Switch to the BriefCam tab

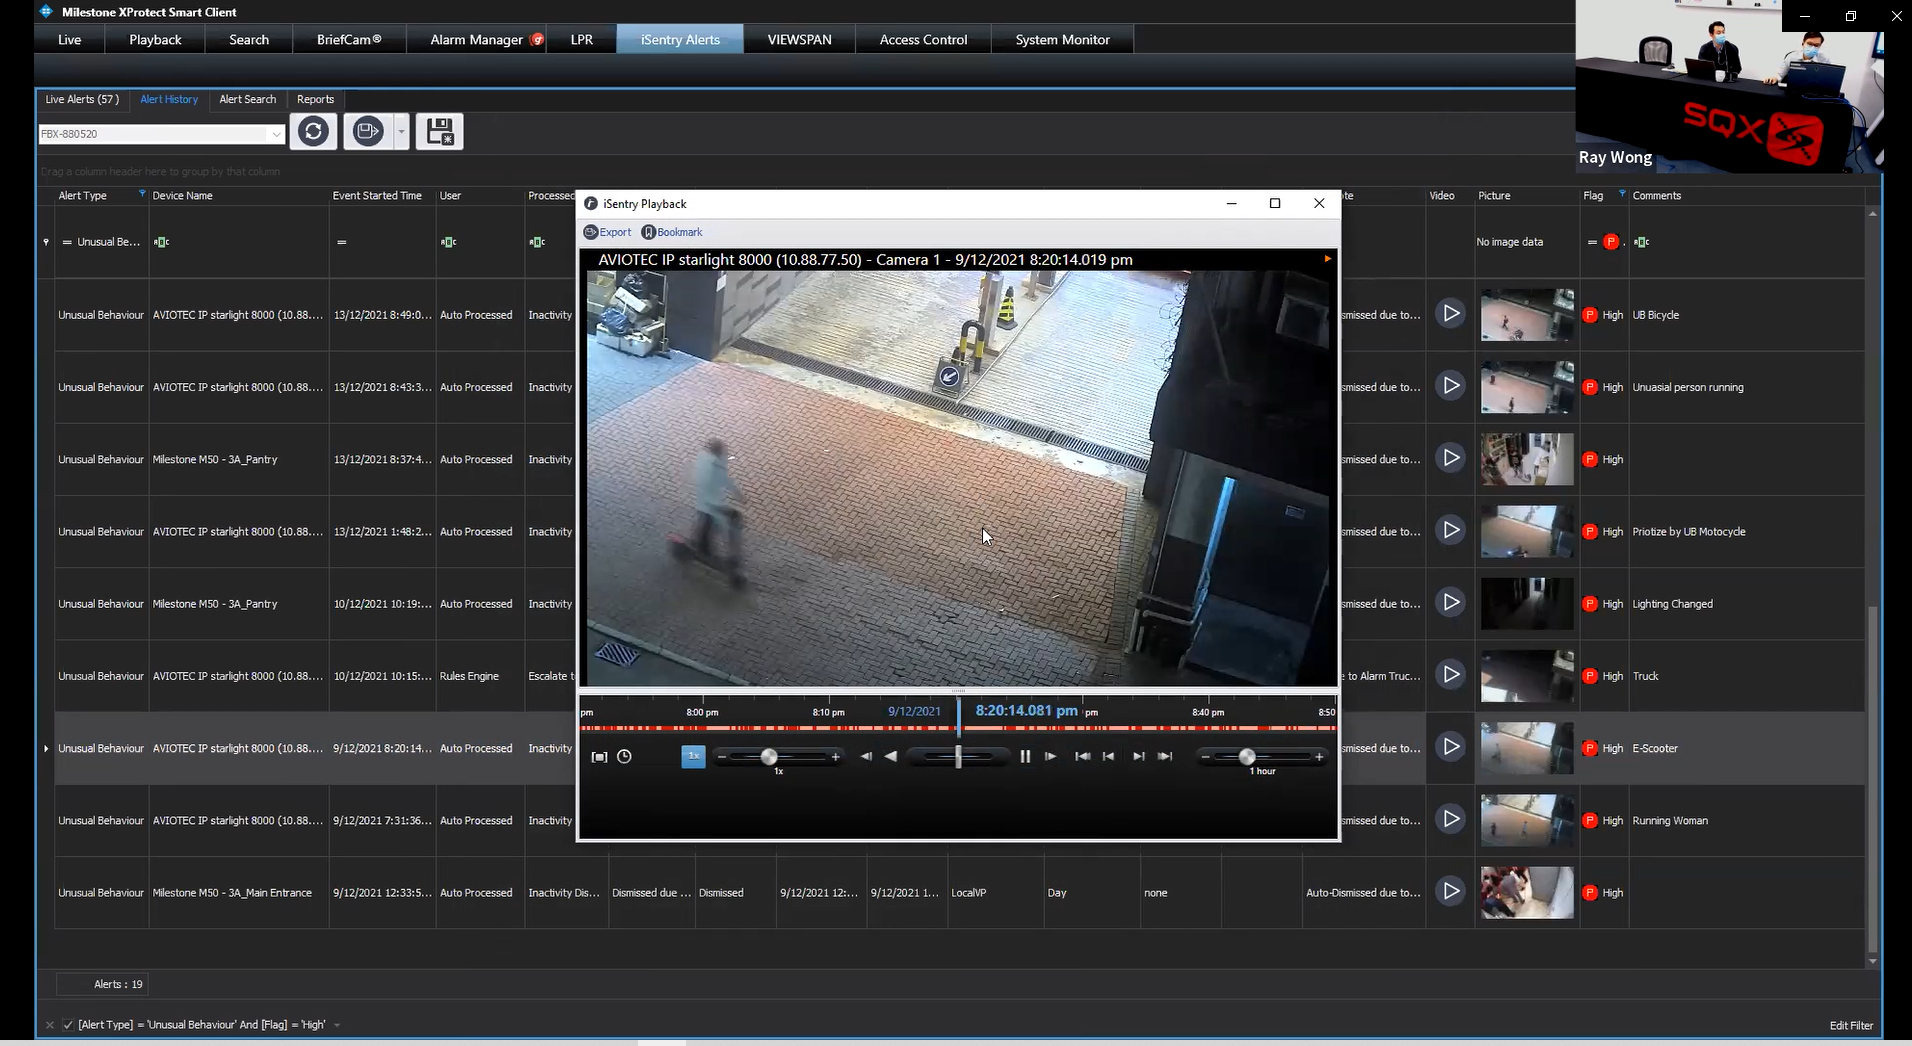click(x=349, y=40)
